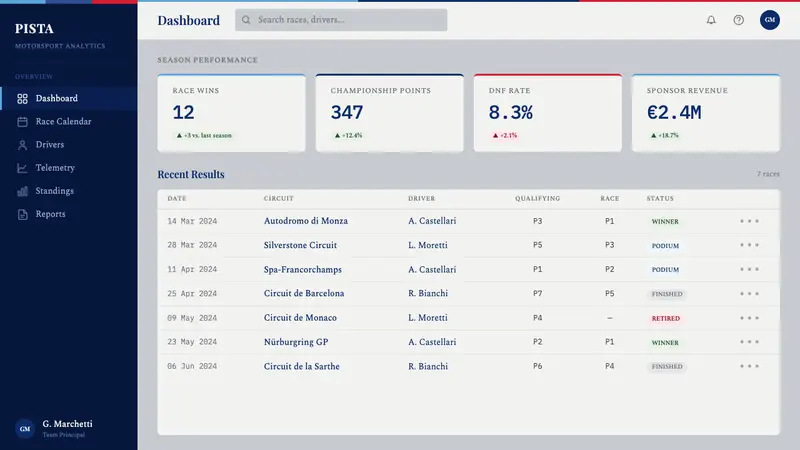This screenshot has height=450, width=800.
Task: Open row actions for Nürburgring GP
Action: click(x=749, y=342)
